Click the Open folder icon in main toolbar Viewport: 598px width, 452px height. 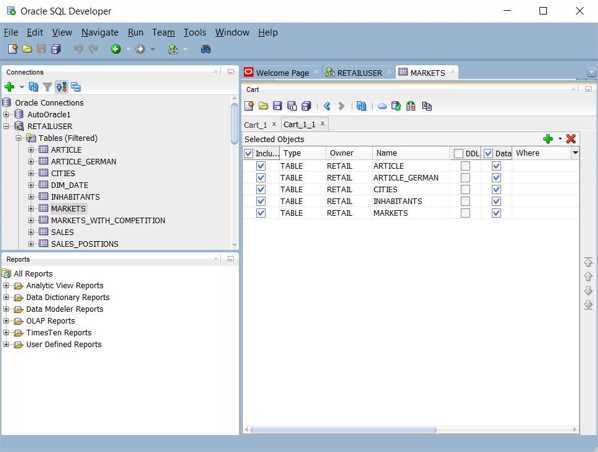pos(27,49)
